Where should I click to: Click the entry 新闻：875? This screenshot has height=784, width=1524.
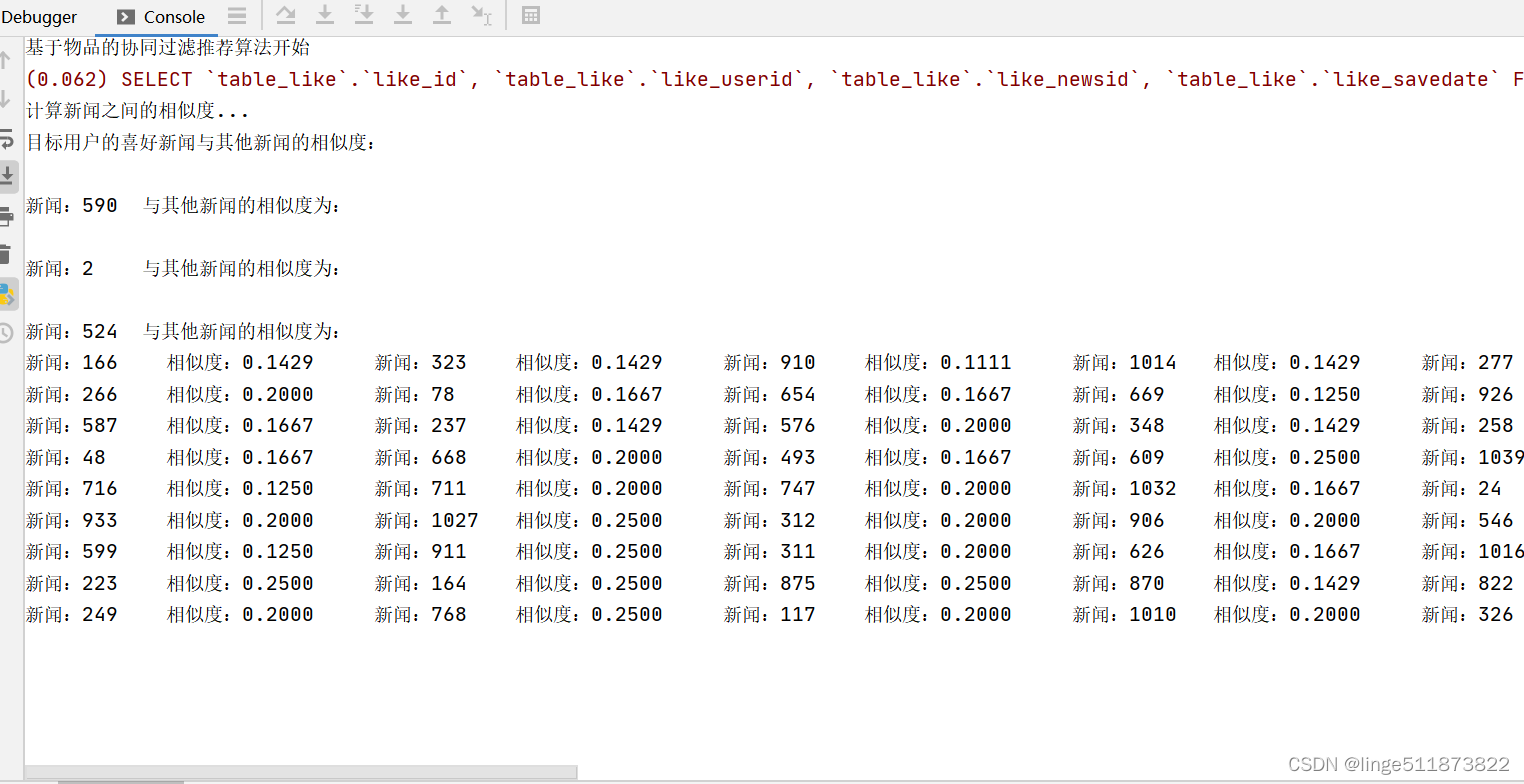[x=770, y=583]
